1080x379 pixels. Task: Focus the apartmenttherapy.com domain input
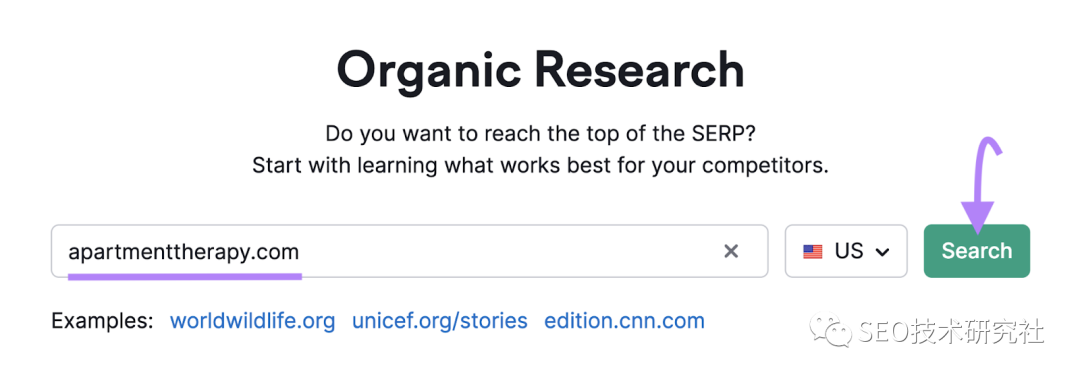(409, 252)
